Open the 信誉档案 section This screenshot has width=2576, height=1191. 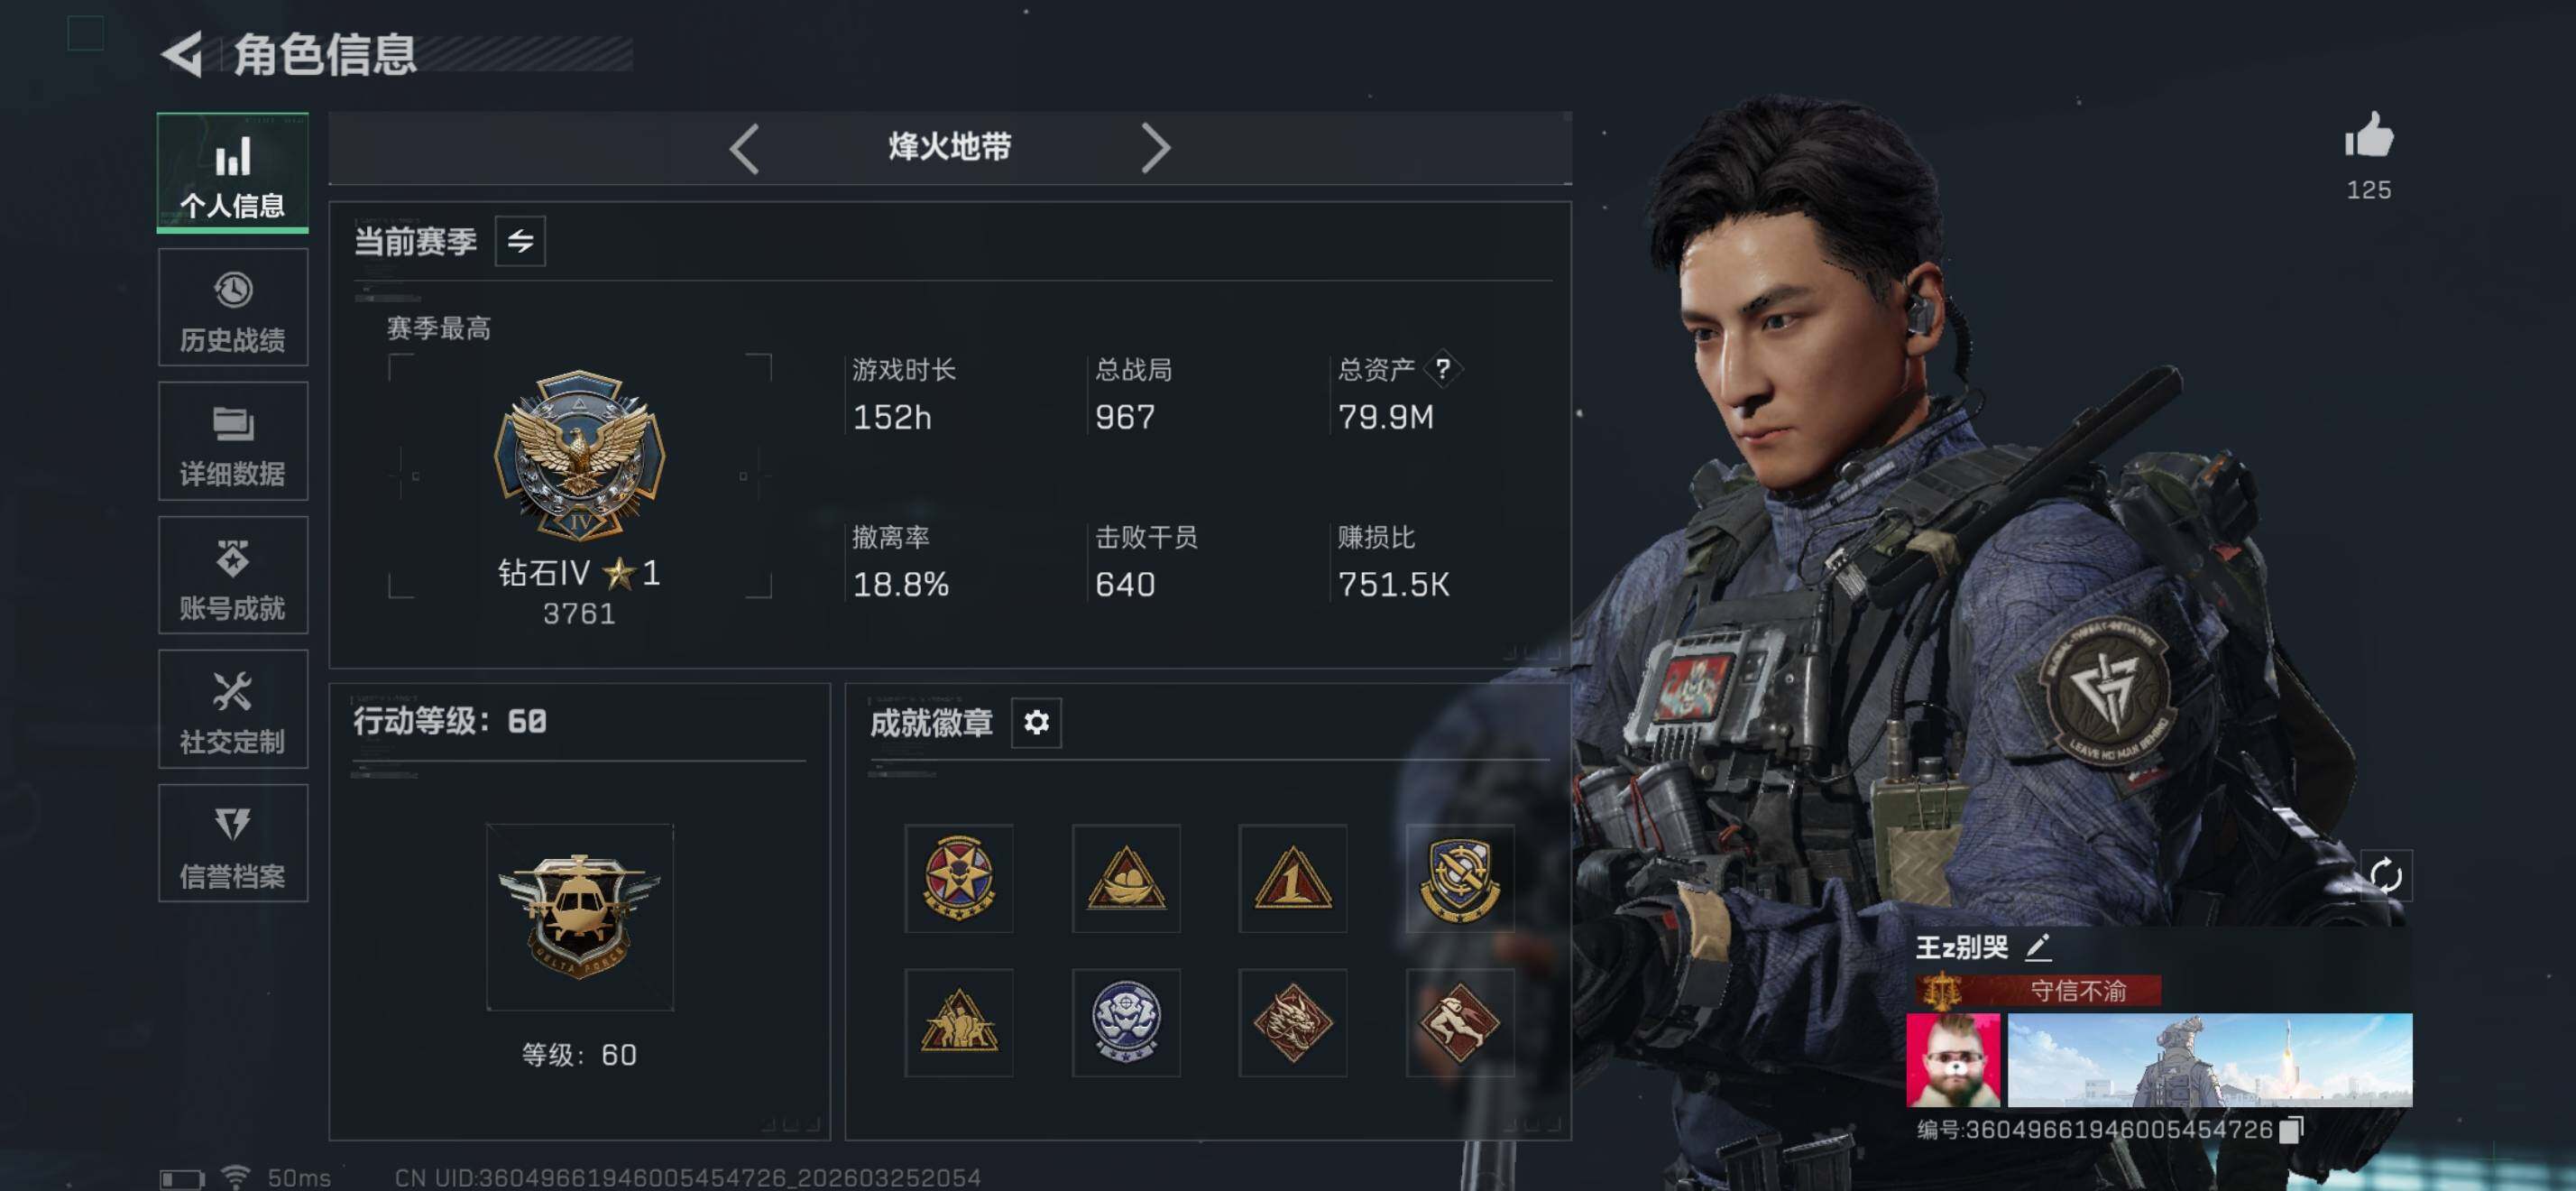[233, 843]
